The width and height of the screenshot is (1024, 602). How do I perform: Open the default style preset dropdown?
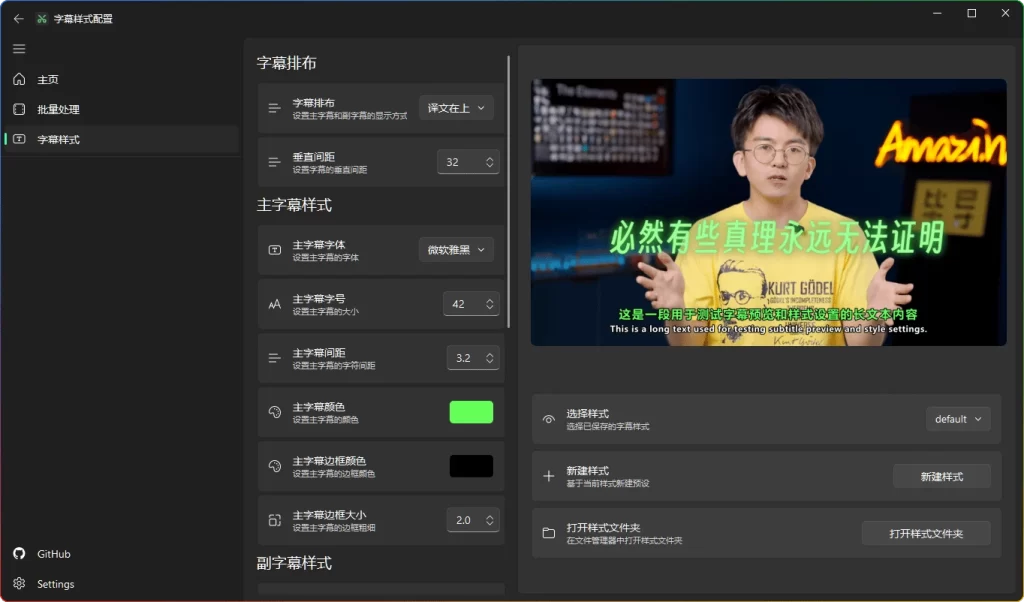(957, 419)
